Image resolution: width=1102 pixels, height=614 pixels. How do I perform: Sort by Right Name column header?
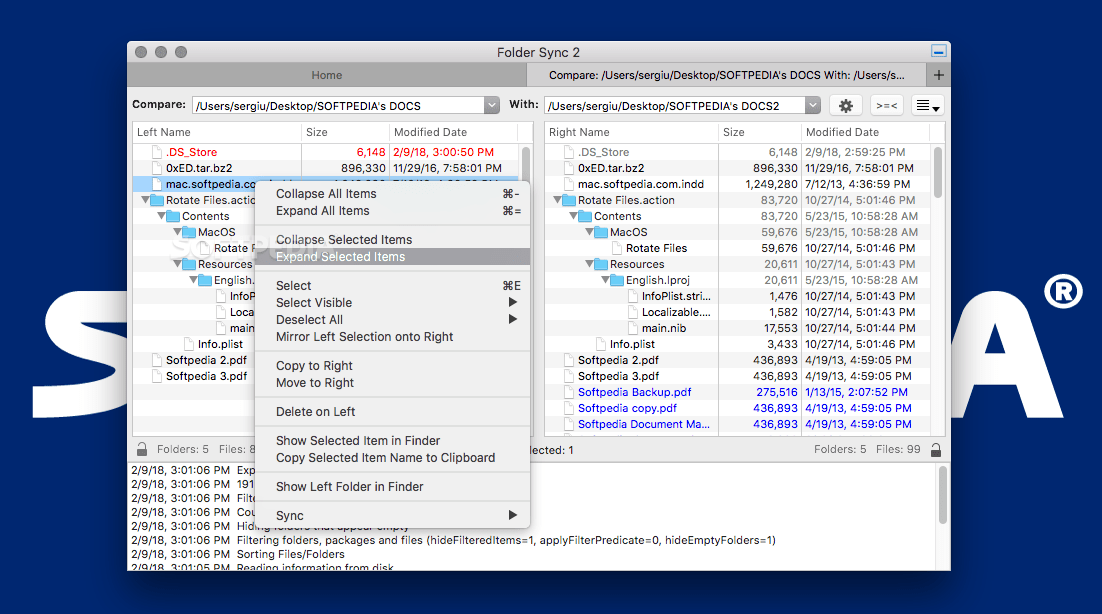631,132
